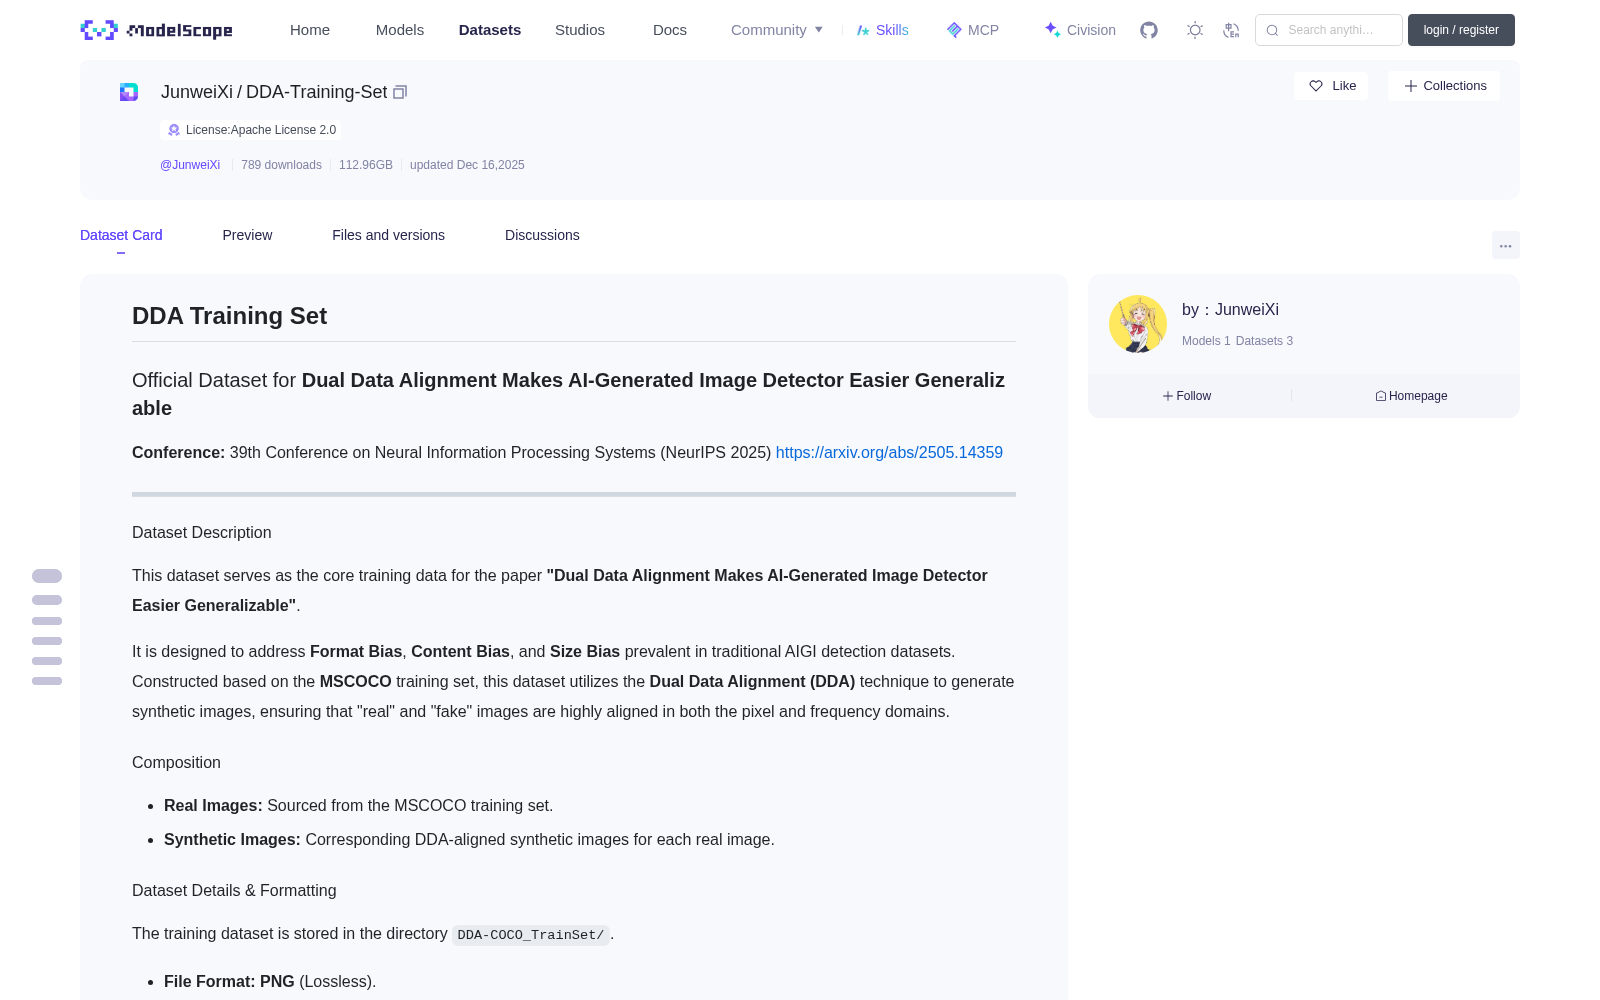This screenshot has width=1600, height=1000.
Task: Open the three-dot more options menu
Action: [1505, 245]
